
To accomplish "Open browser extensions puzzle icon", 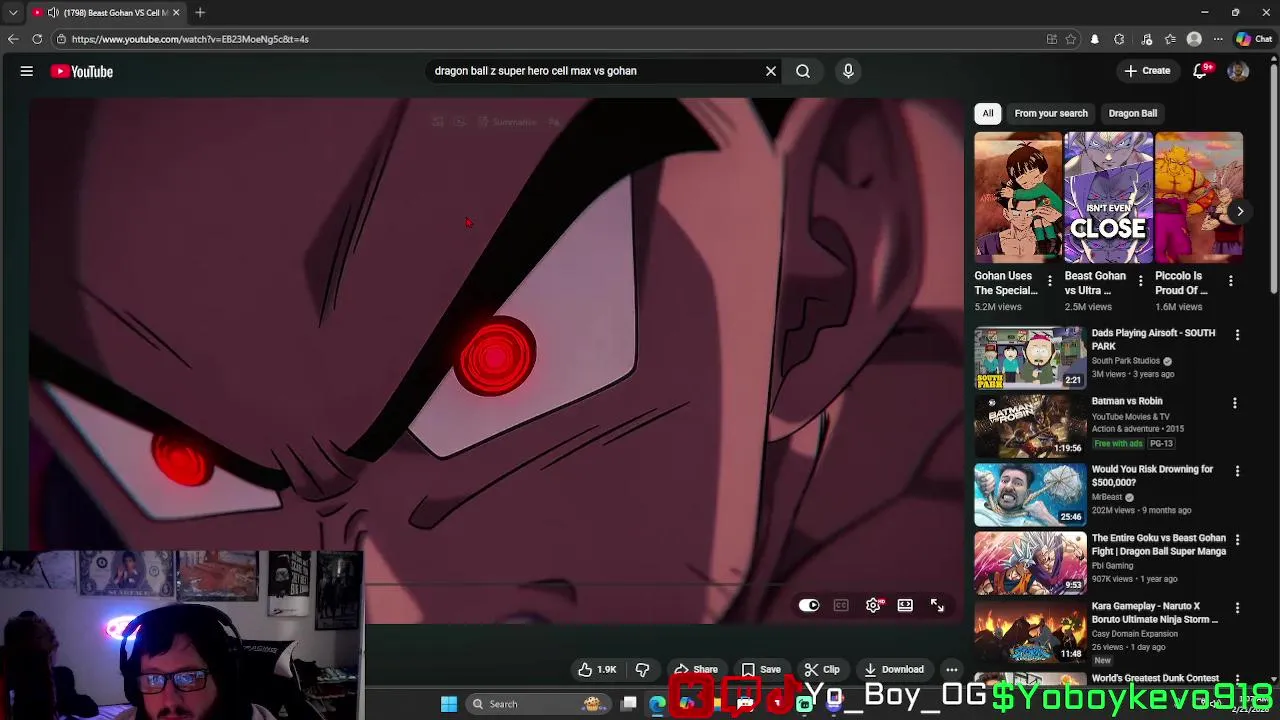I will (1119, 39).
